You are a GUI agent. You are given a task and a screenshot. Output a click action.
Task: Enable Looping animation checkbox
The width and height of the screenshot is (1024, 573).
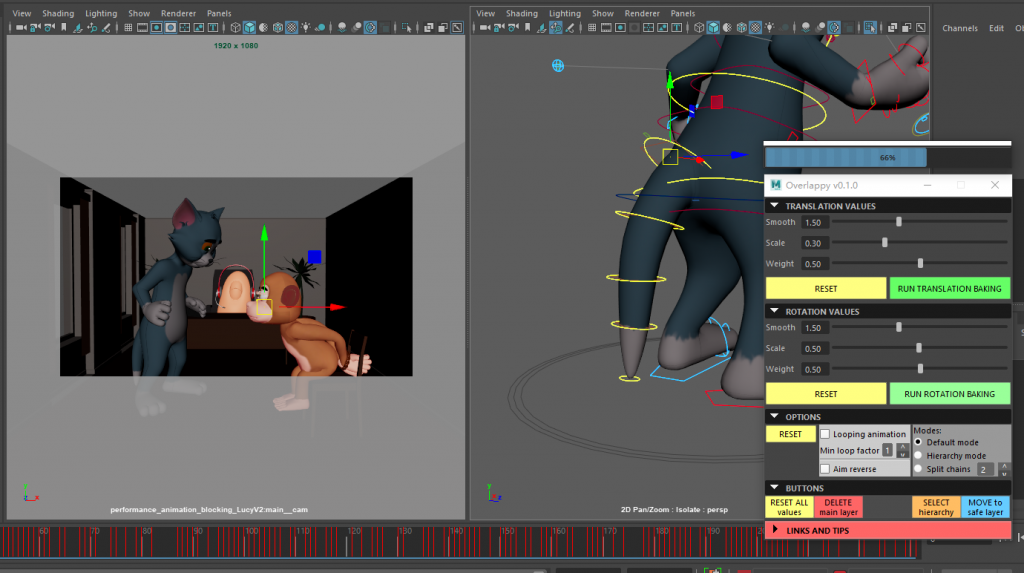point(825,434)
